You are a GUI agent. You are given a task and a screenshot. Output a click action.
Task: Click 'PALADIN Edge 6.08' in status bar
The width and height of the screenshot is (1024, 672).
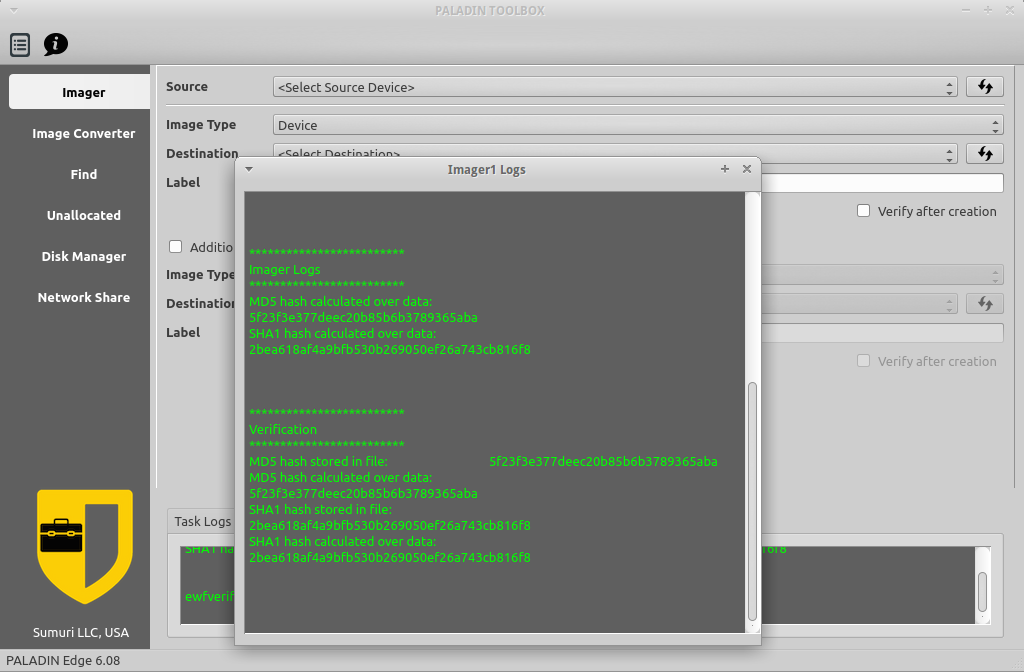tap(63, 660)
